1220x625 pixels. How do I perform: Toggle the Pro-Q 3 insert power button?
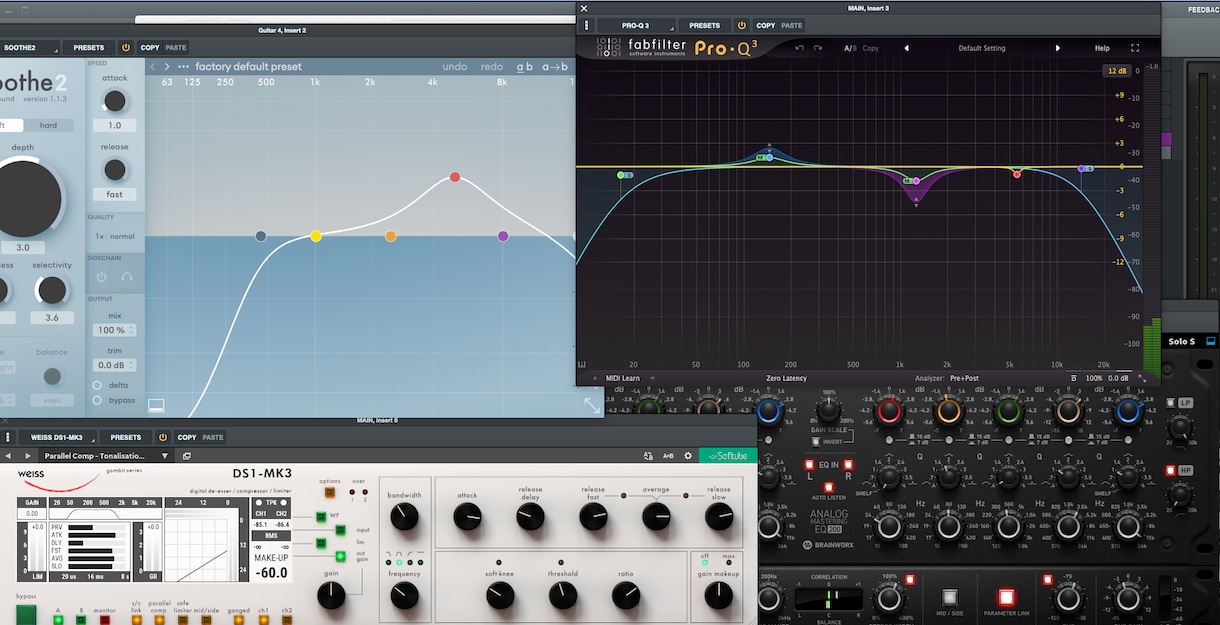click(x=742, y=25)
